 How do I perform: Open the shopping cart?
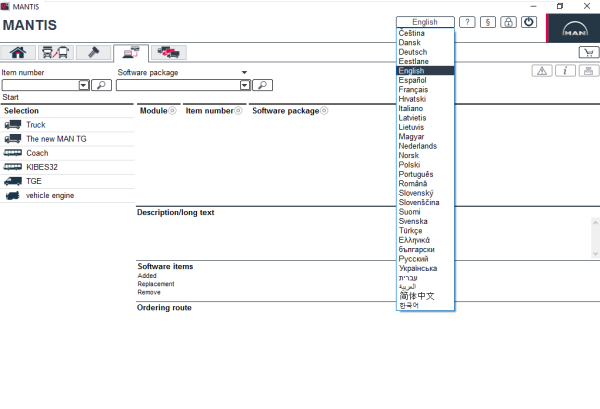coord(589,52)
